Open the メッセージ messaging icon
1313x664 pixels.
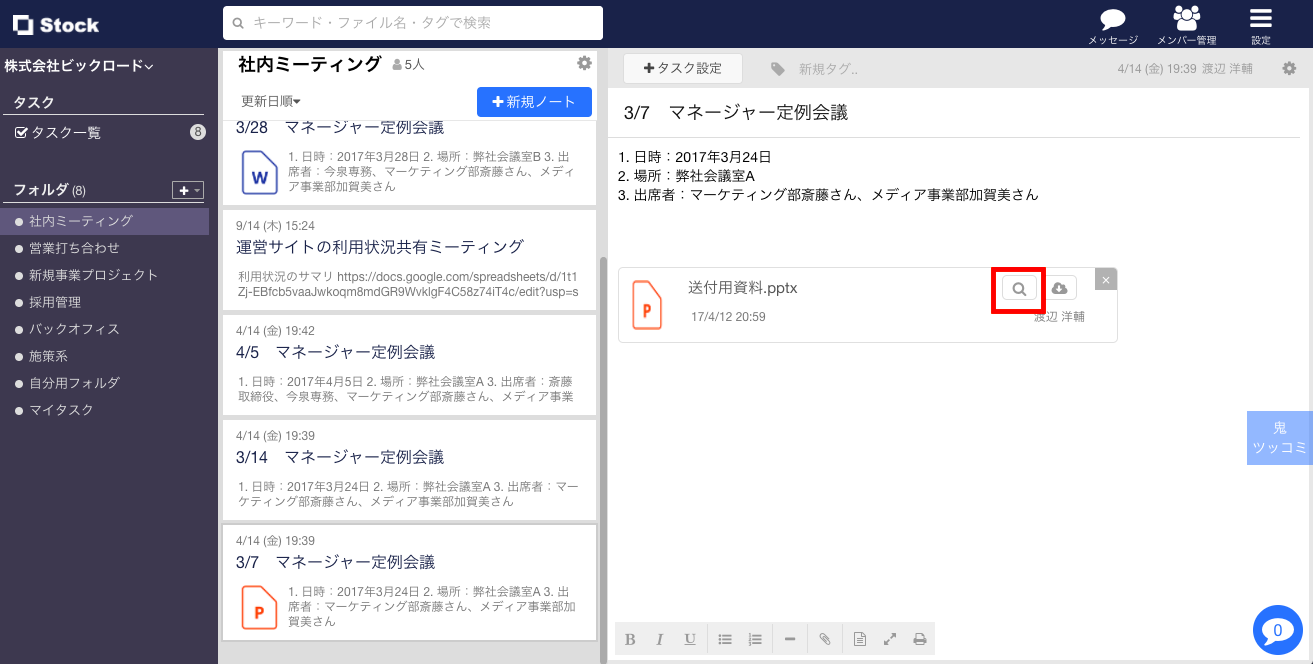[x=1111, y=22]
